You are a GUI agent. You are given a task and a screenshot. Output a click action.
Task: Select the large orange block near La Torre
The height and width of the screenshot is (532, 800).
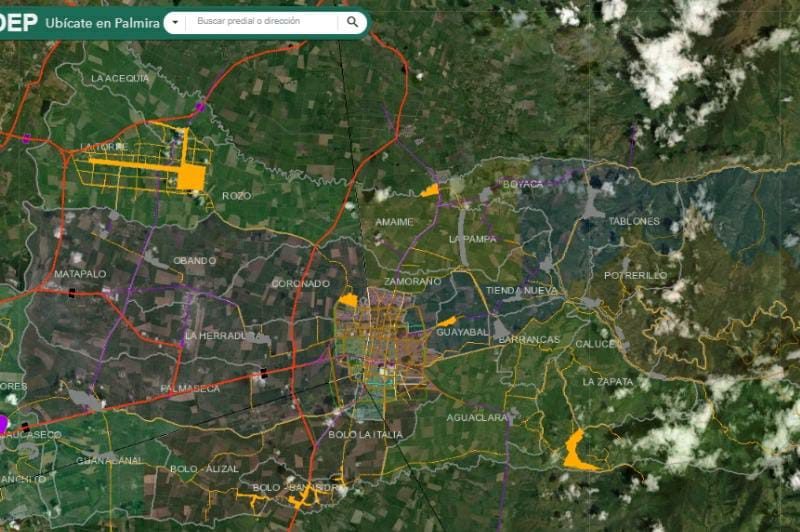coord(190,177)
